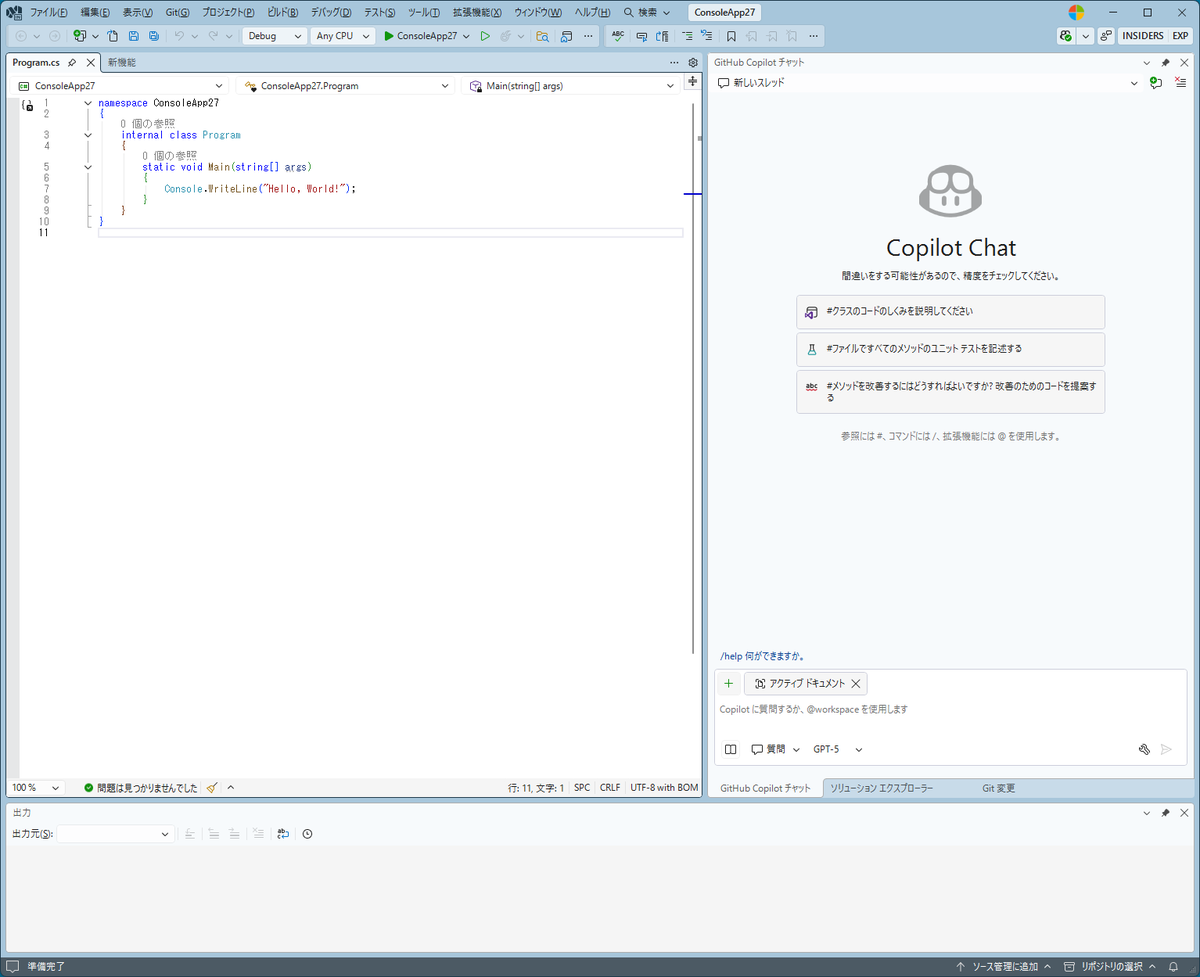Run the project with the green Start button
Image resolution: width=1200 pixels, height=977 pixels.
(484, 35)
